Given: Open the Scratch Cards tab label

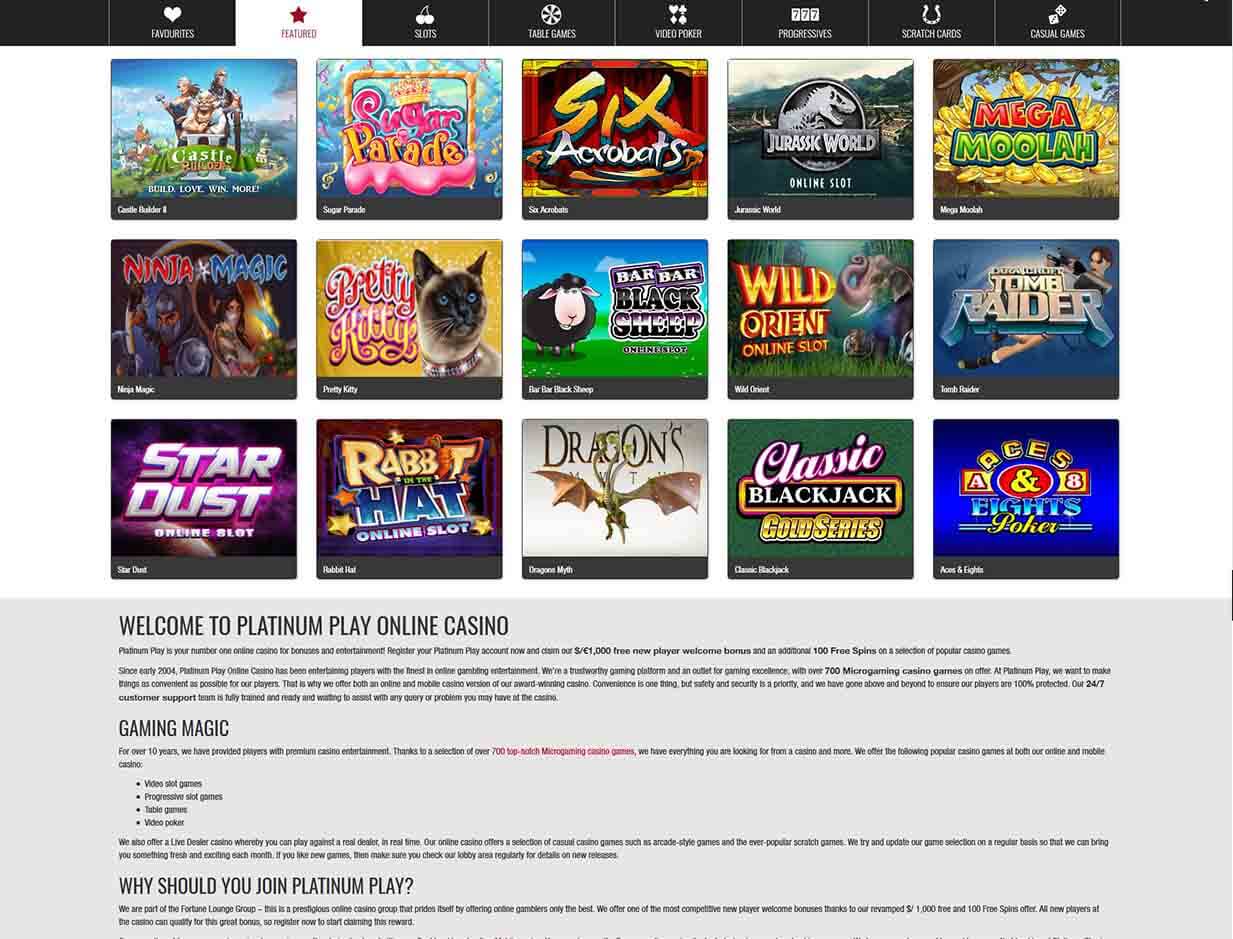Looking at the screenshot, I should (931, 34).
